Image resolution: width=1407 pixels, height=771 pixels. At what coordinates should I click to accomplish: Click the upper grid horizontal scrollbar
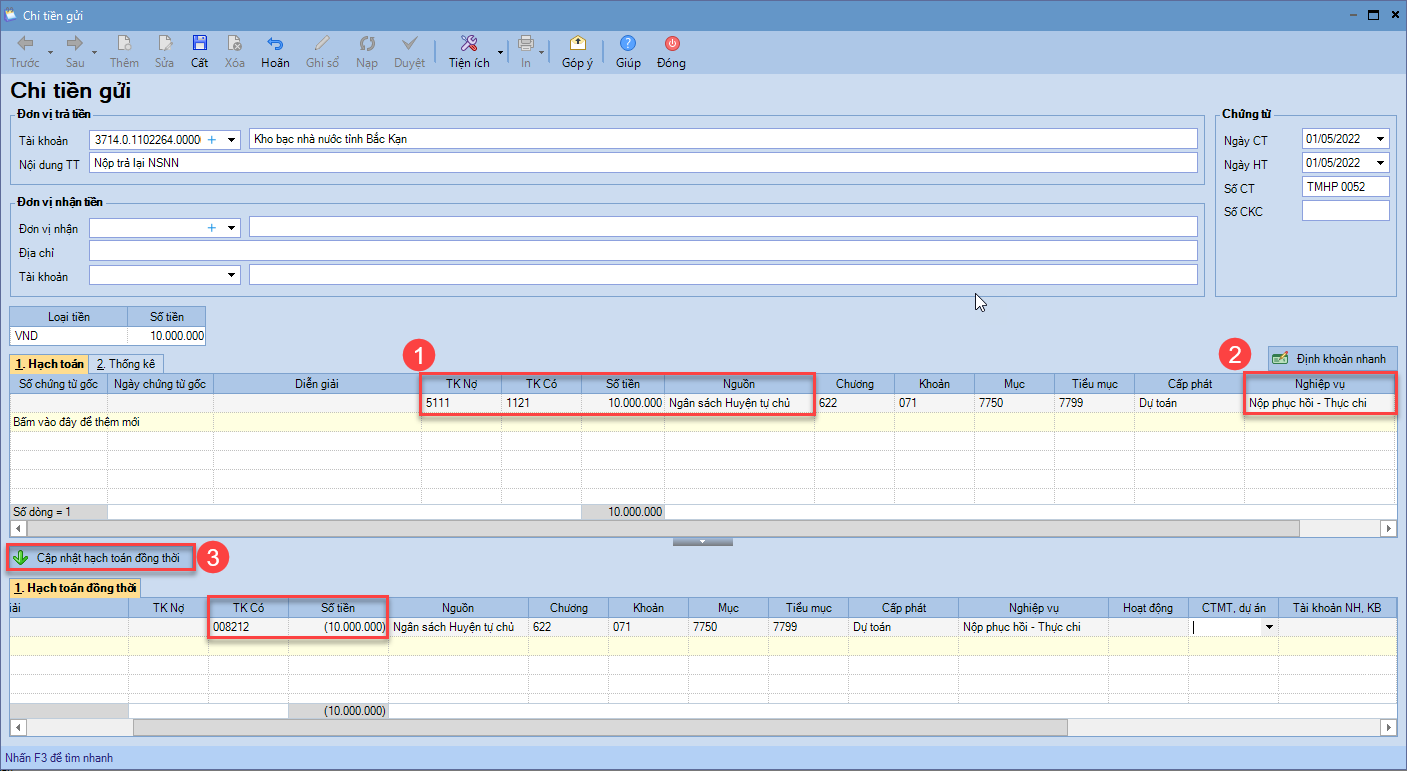662,528
